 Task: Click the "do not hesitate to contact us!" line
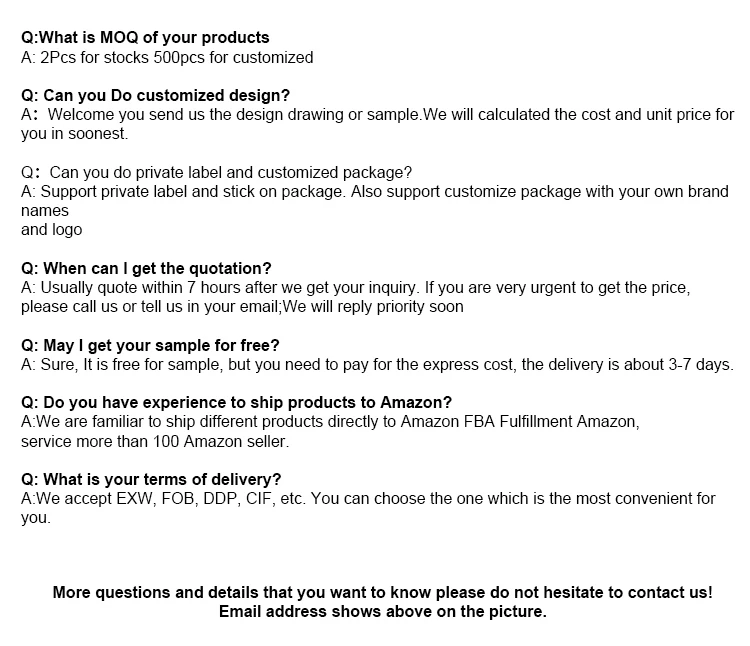382,592
